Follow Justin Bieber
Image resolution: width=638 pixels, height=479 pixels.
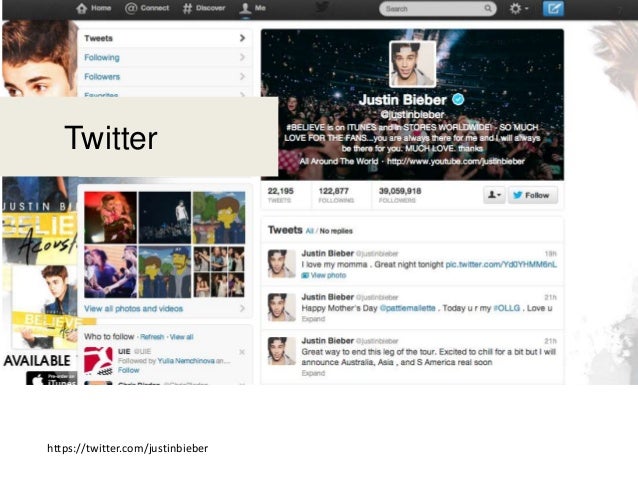pyautogui.click(x=533, y=195)
